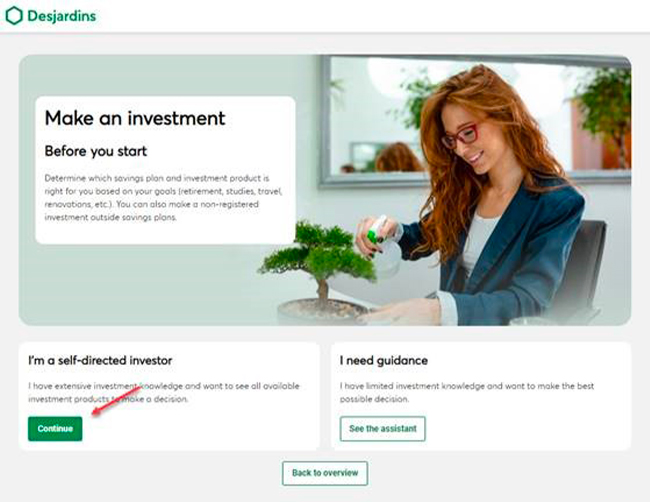Image resolution: width=650 pixels, height=502 pixels.
Task: Click the Before you start subheading
Action: click(96, 151)
